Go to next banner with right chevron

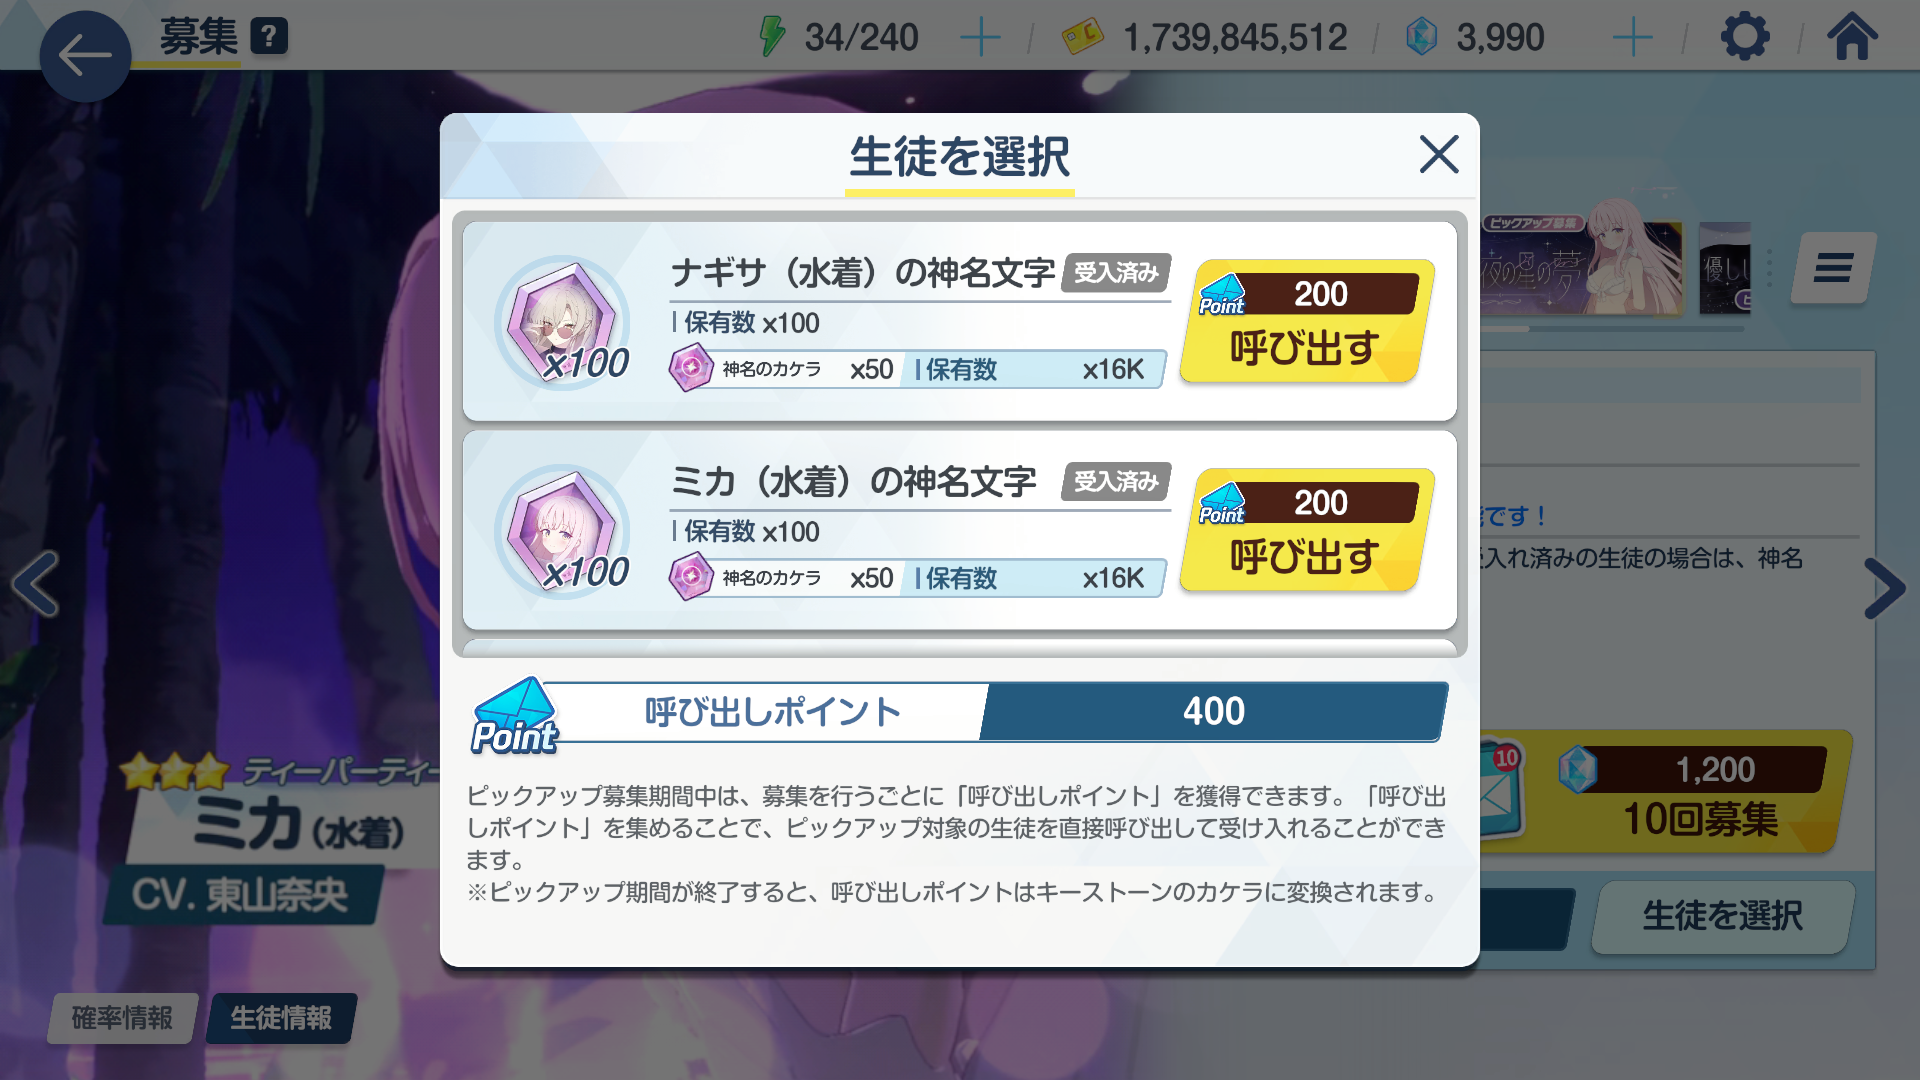[x=1884, y=588]
